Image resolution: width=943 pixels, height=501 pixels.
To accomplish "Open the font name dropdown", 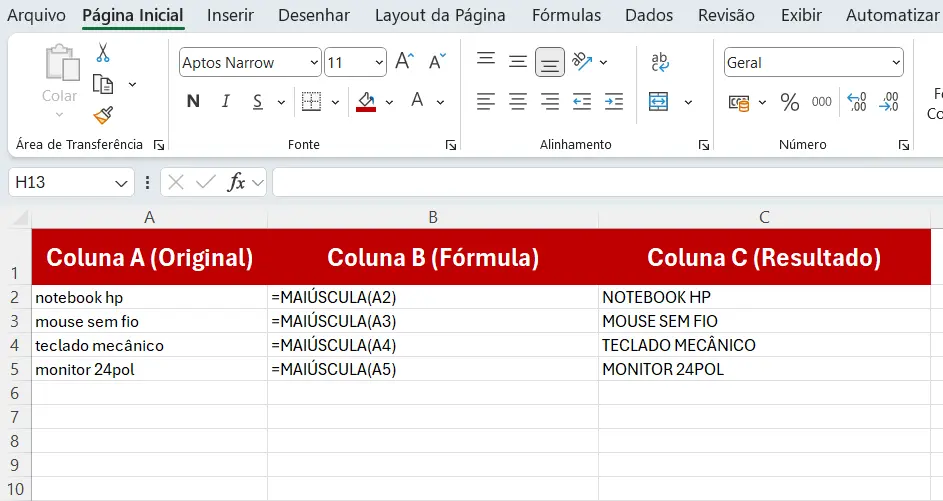I will [313, 62].
